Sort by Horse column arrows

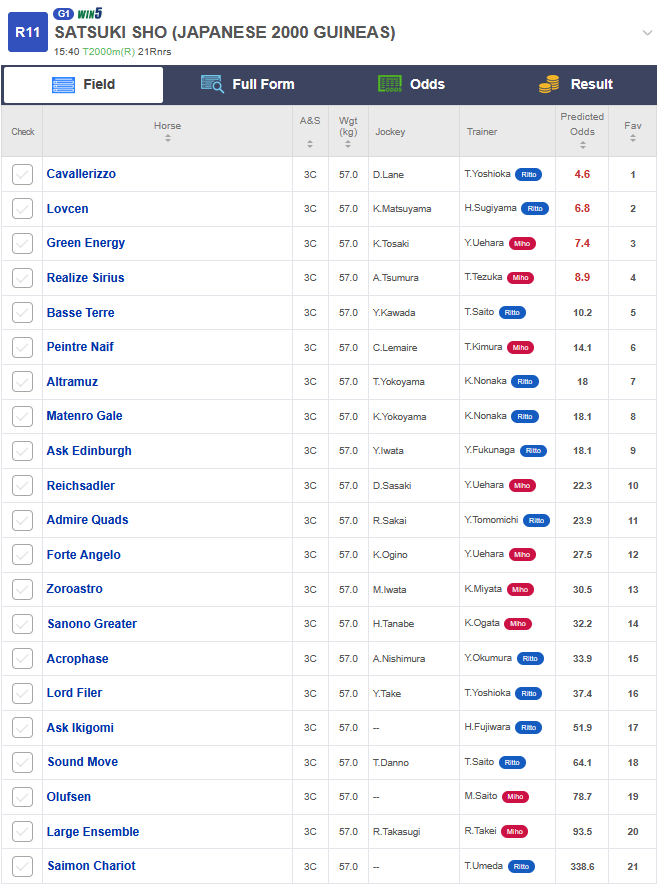click(168, 138)
